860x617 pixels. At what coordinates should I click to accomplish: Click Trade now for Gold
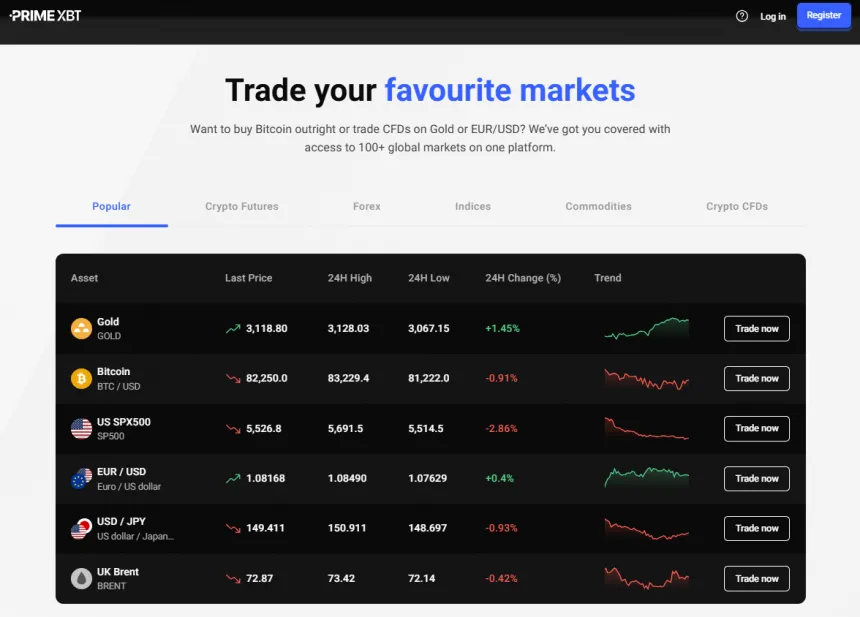tap(757, 329)
